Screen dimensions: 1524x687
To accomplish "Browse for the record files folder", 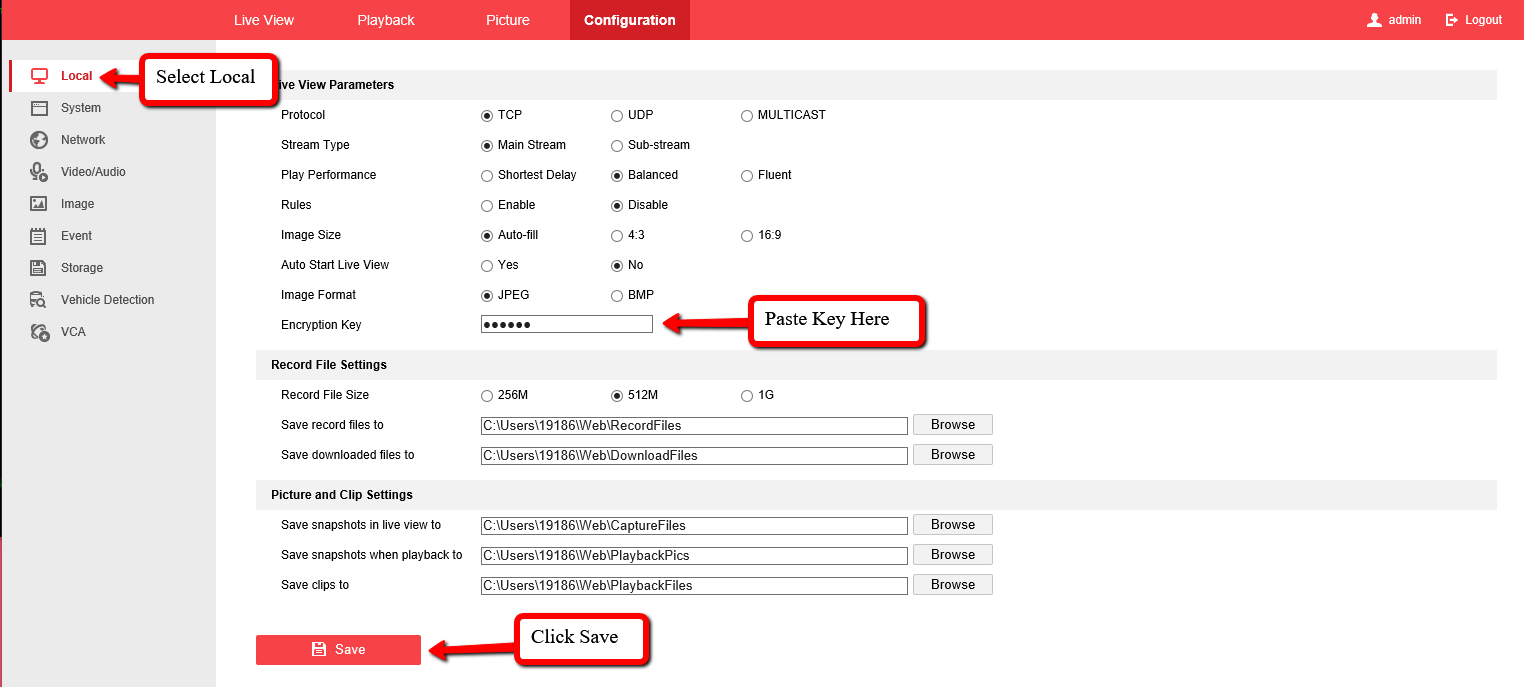I will tap(952, 425).
